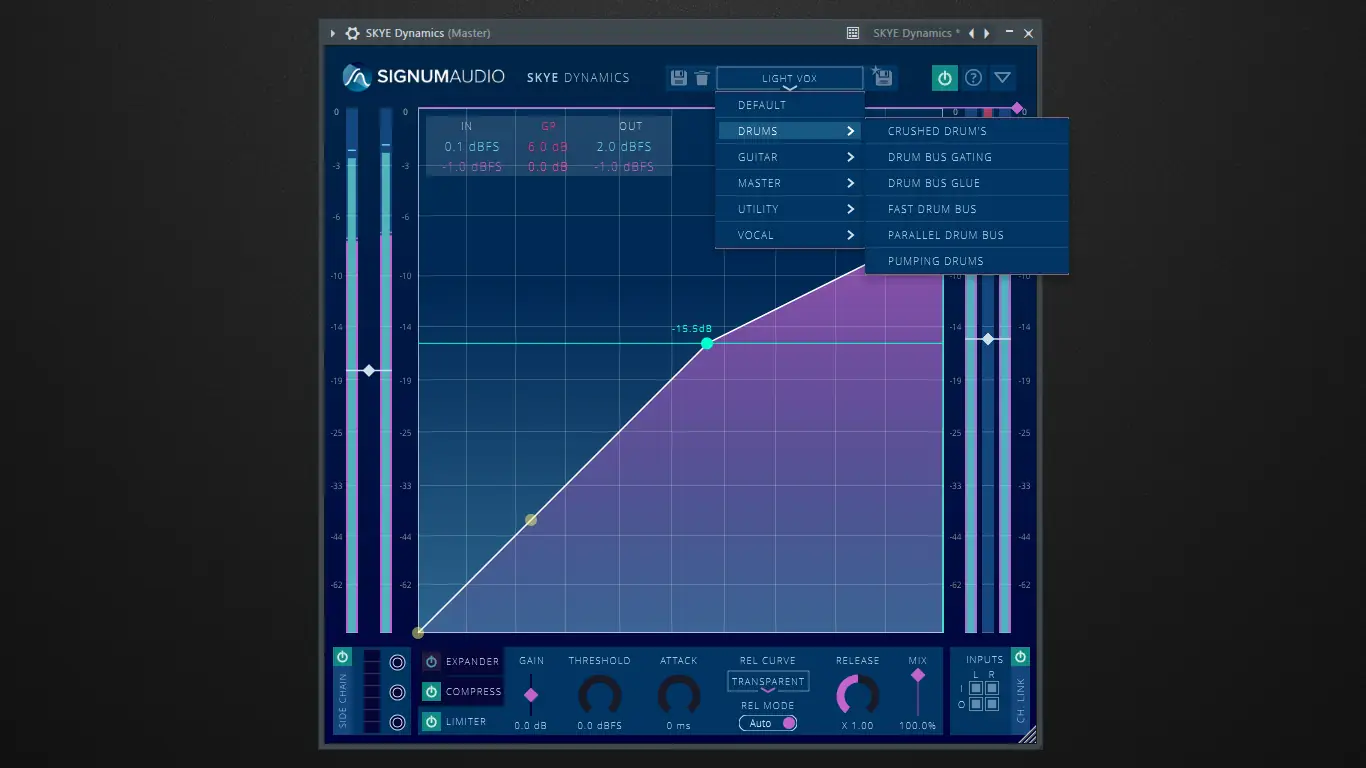Open the LIGHT VOX preset dropdown
1366x768 pixels.
[790, 79]
